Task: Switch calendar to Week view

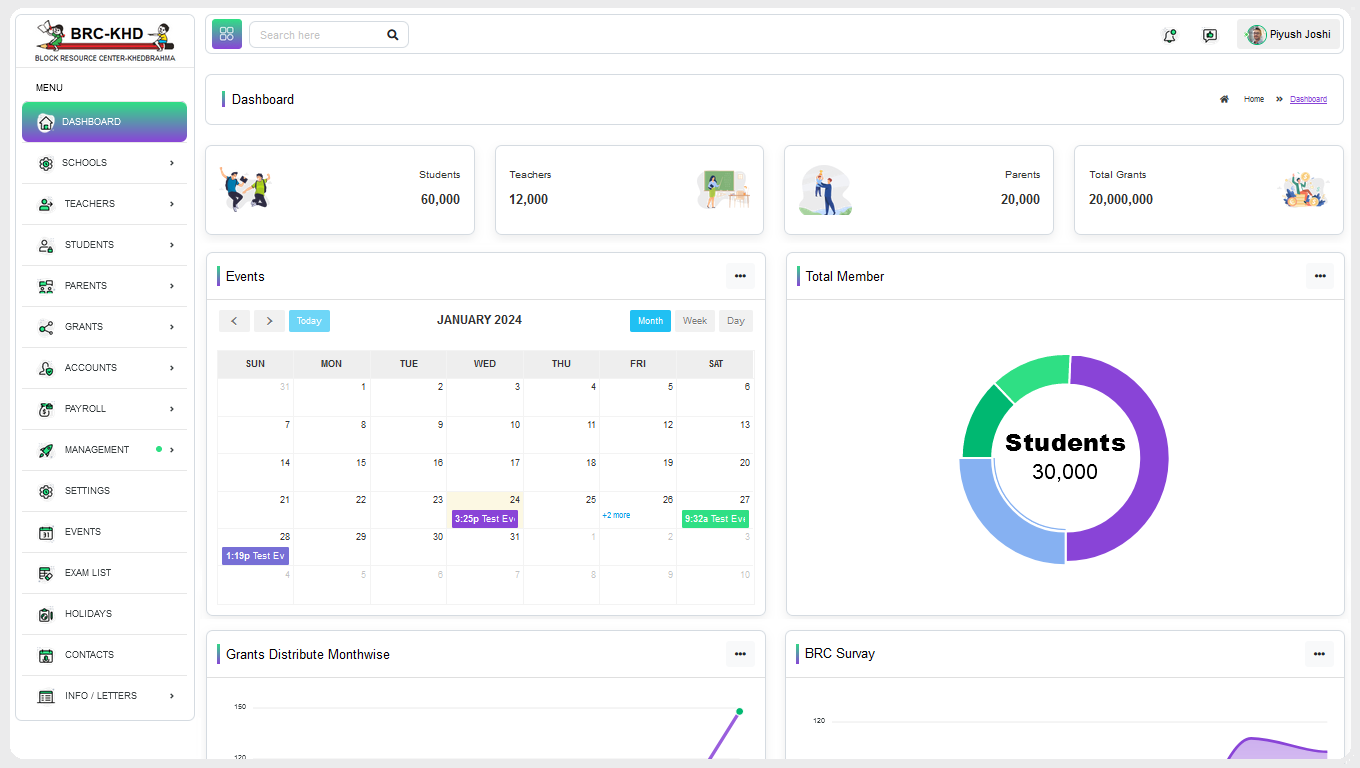Action: click(x=695, y=321)
